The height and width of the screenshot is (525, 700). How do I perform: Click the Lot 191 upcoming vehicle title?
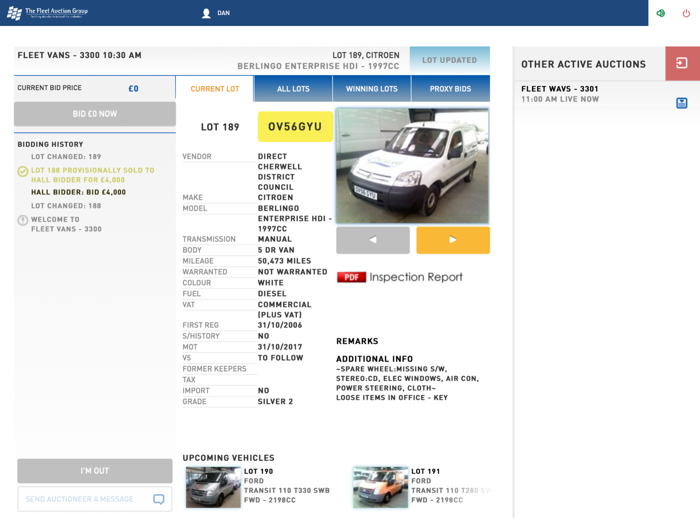pyautogui.click(x=425, y=471)
